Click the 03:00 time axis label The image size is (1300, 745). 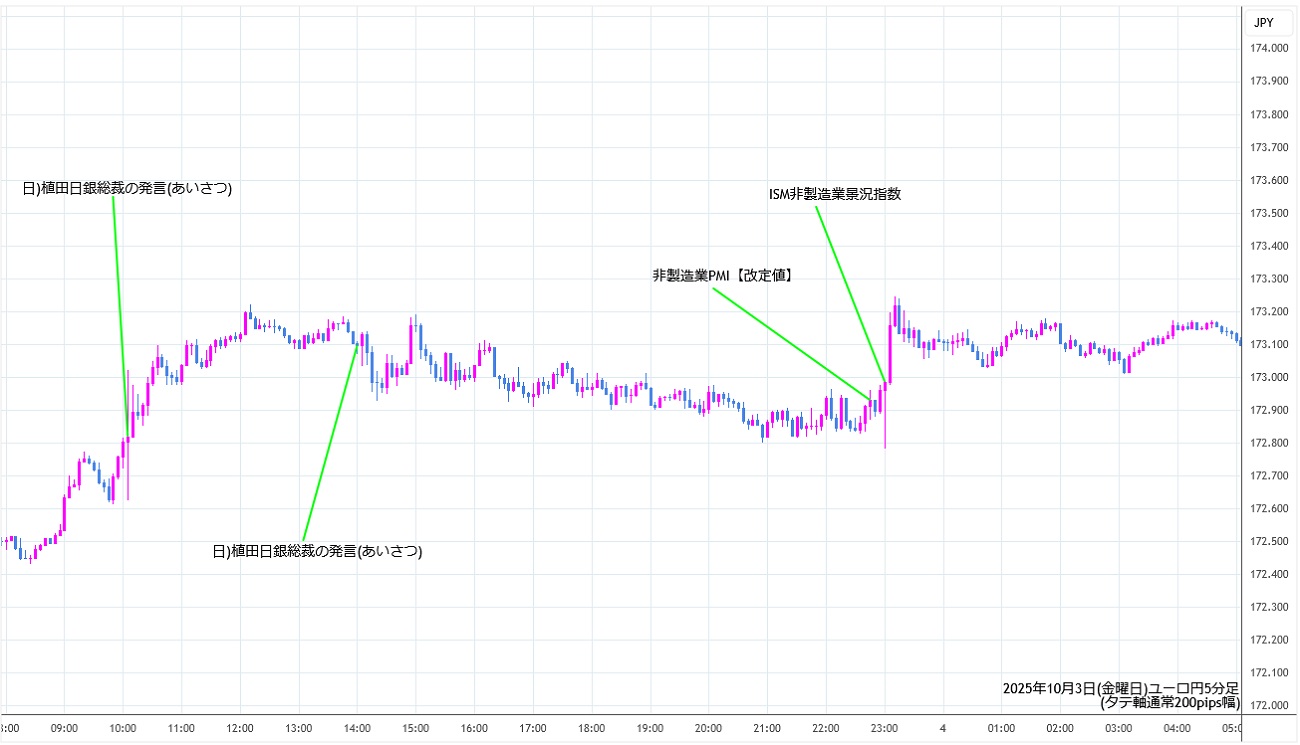[1118, 728]
